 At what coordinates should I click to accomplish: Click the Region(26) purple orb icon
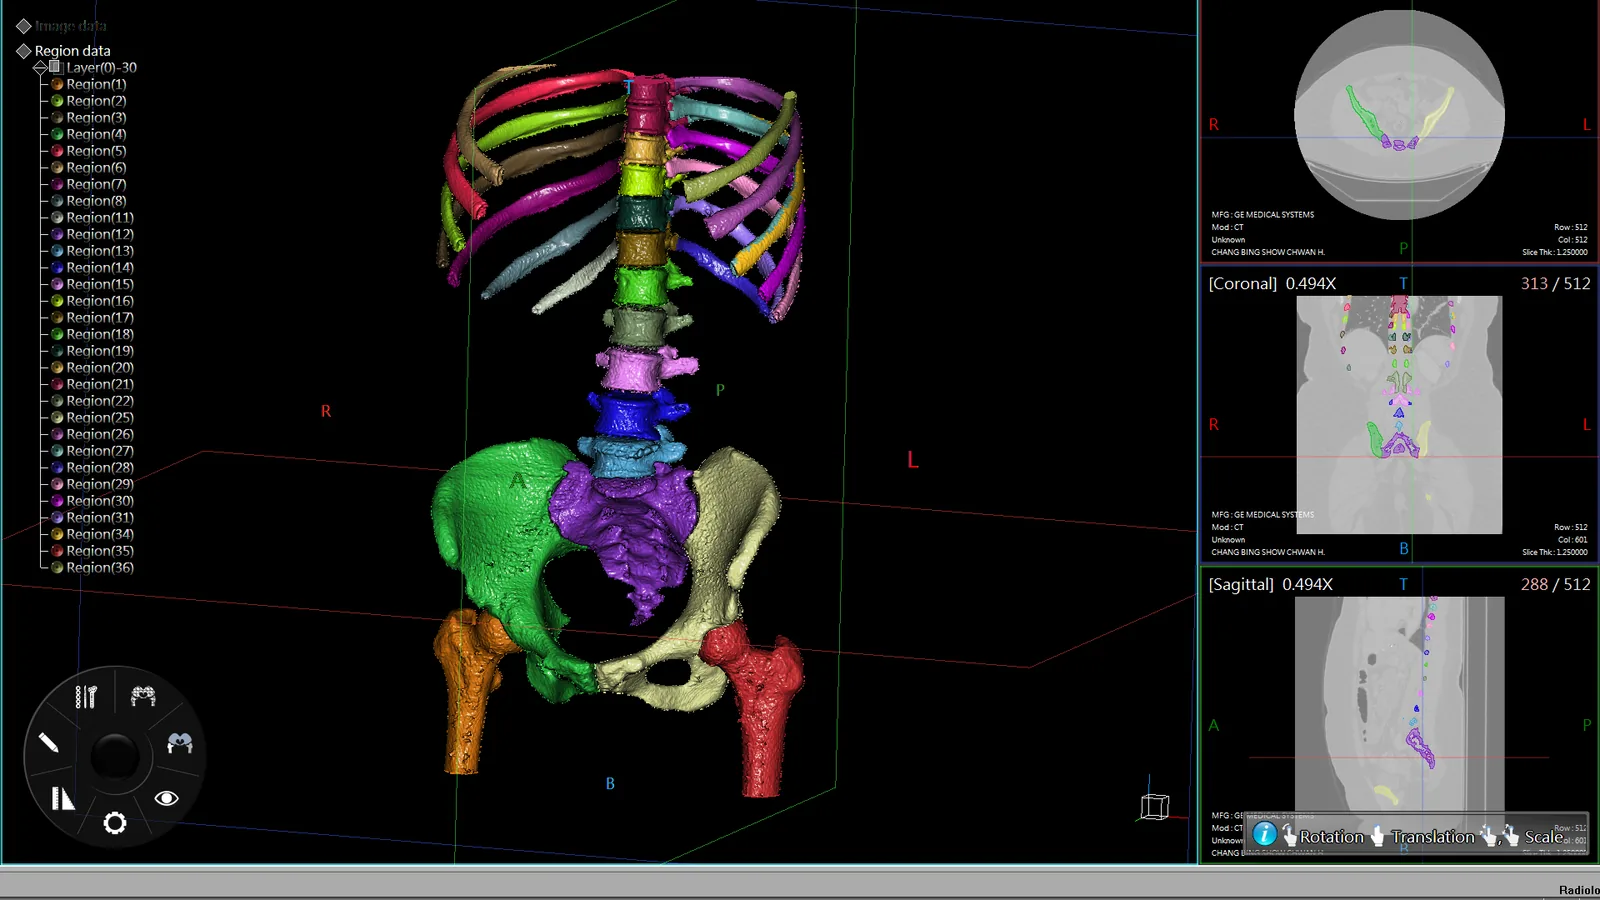tap(57, 434)
